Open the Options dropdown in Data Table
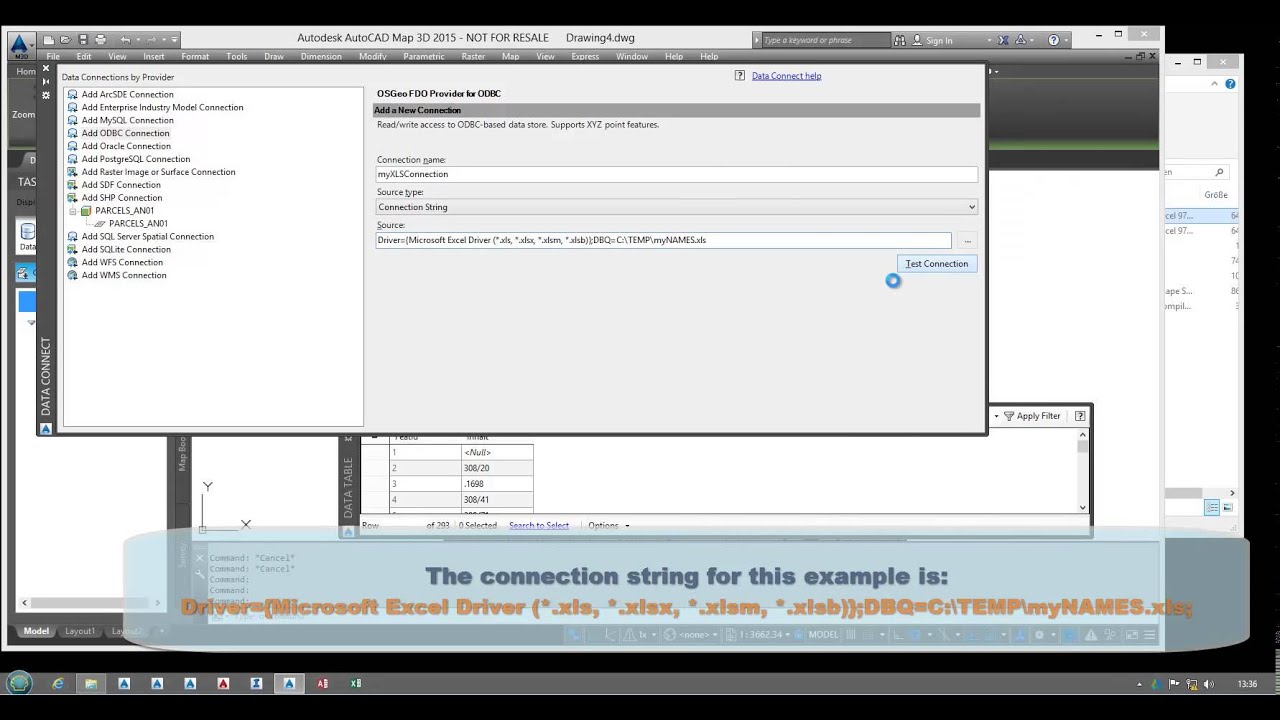This screenshot has width=1280, height=720. click(x=609, y=526)
